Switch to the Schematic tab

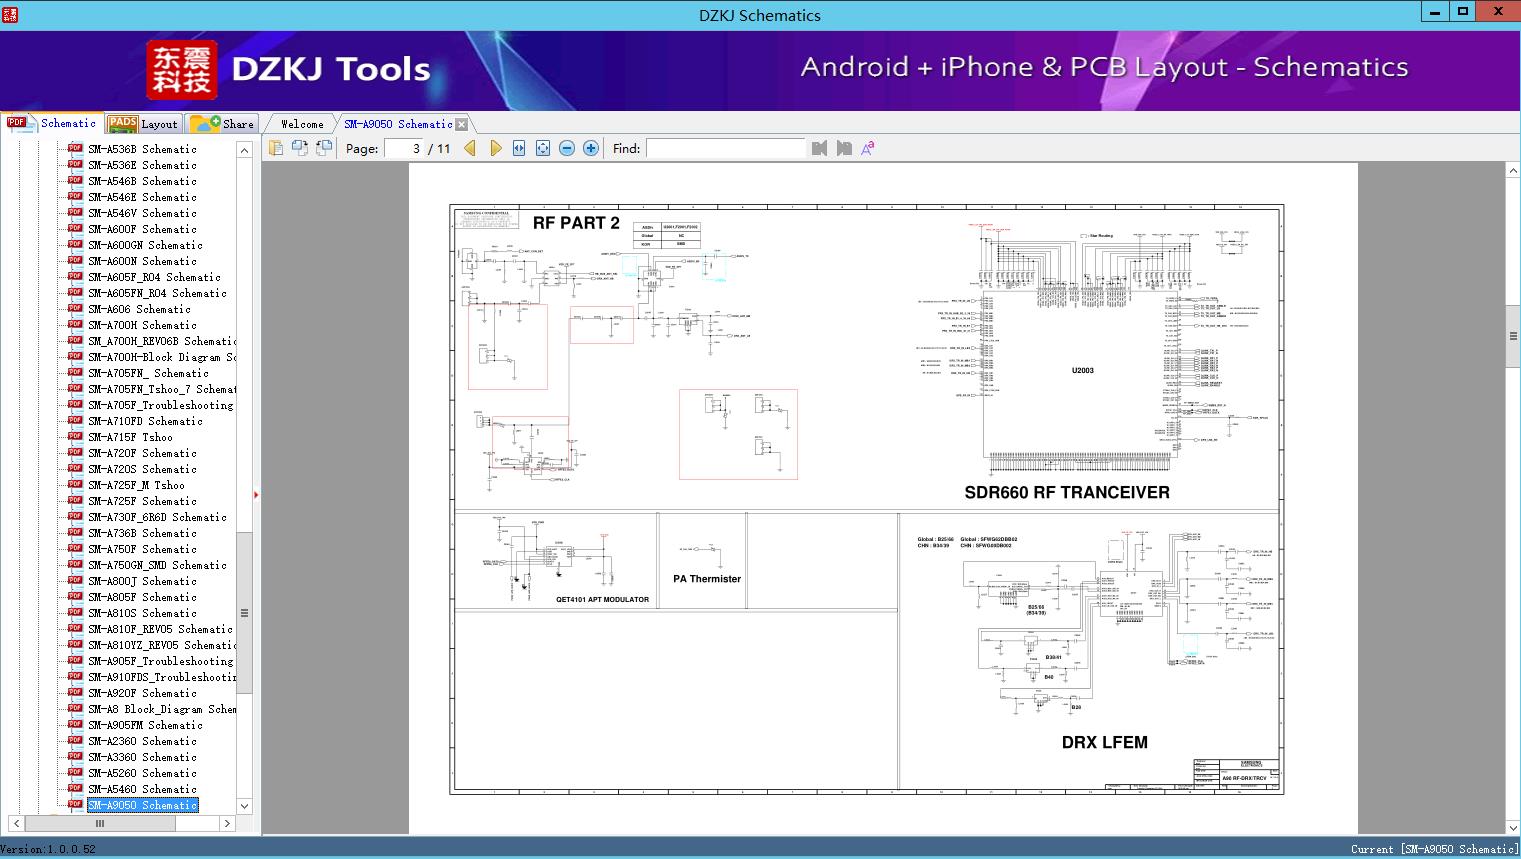(x=53, y=123)
